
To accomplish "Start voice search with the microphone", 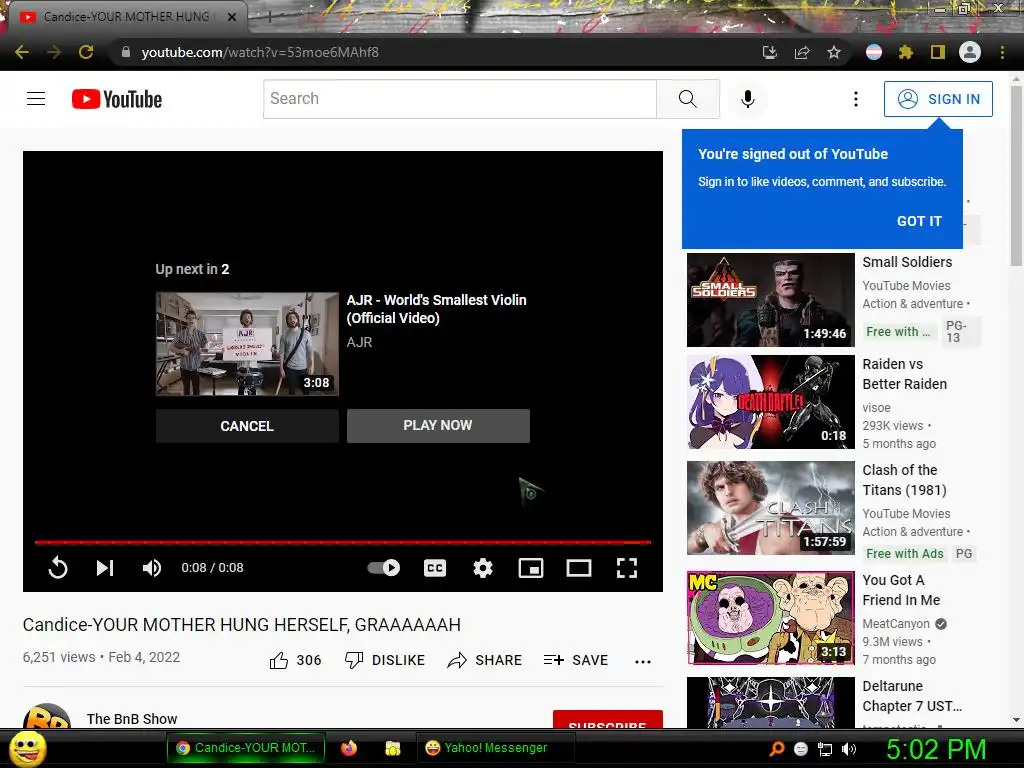I will coord(748,99).
